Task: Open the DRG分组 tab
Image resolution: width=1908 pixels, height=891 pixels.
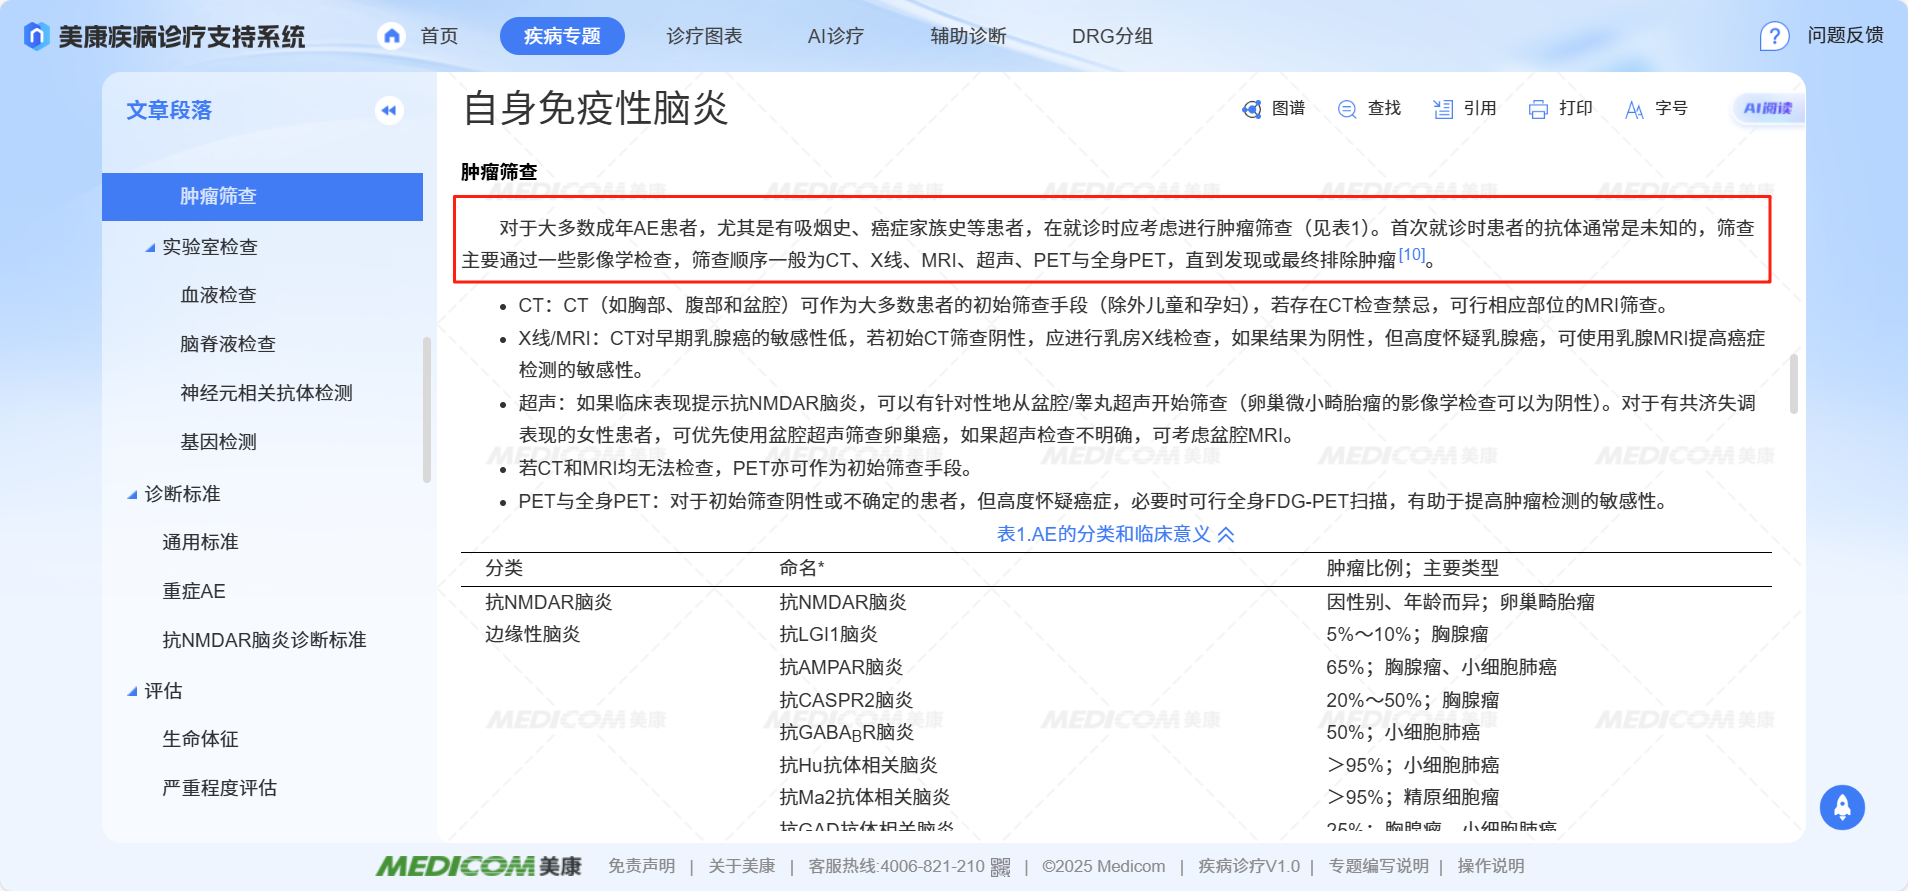Action: tap(1112, 36)
